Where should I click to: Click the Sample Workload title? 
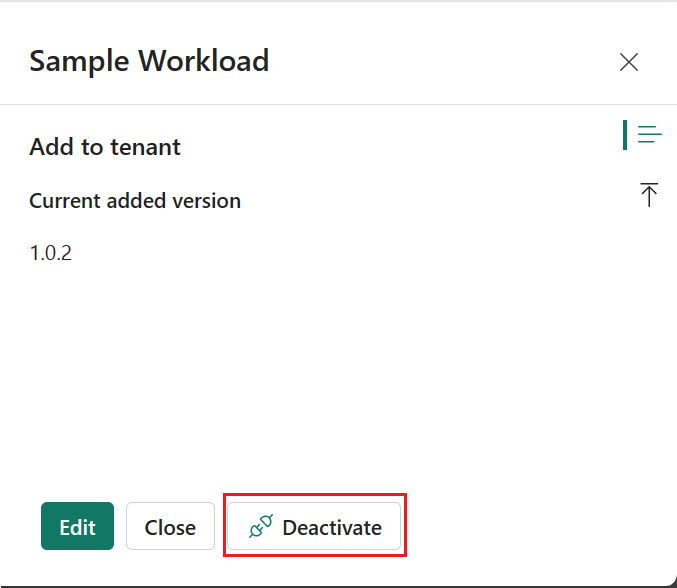(149, 61)
